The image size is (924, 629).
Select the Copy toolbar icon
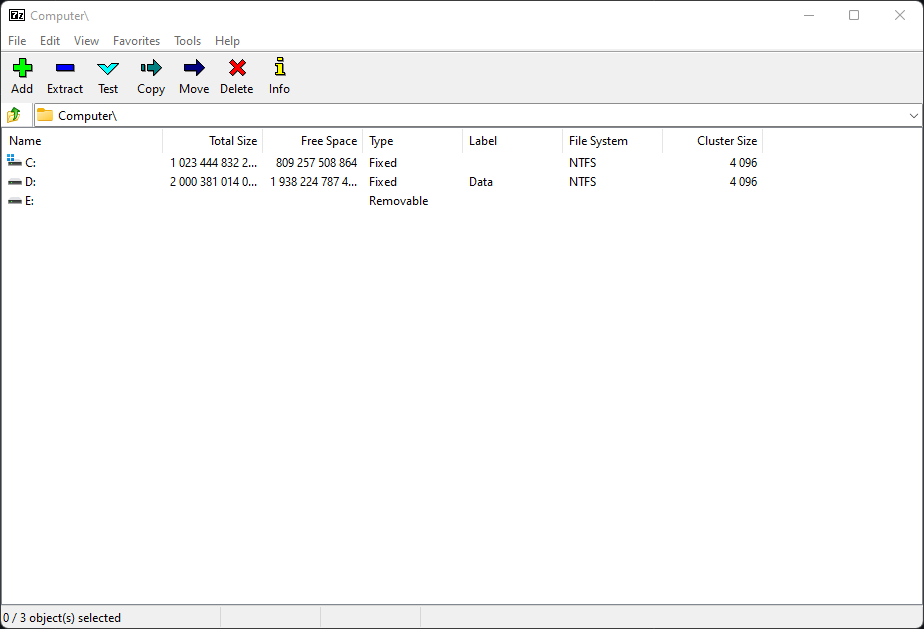point(151,69)
